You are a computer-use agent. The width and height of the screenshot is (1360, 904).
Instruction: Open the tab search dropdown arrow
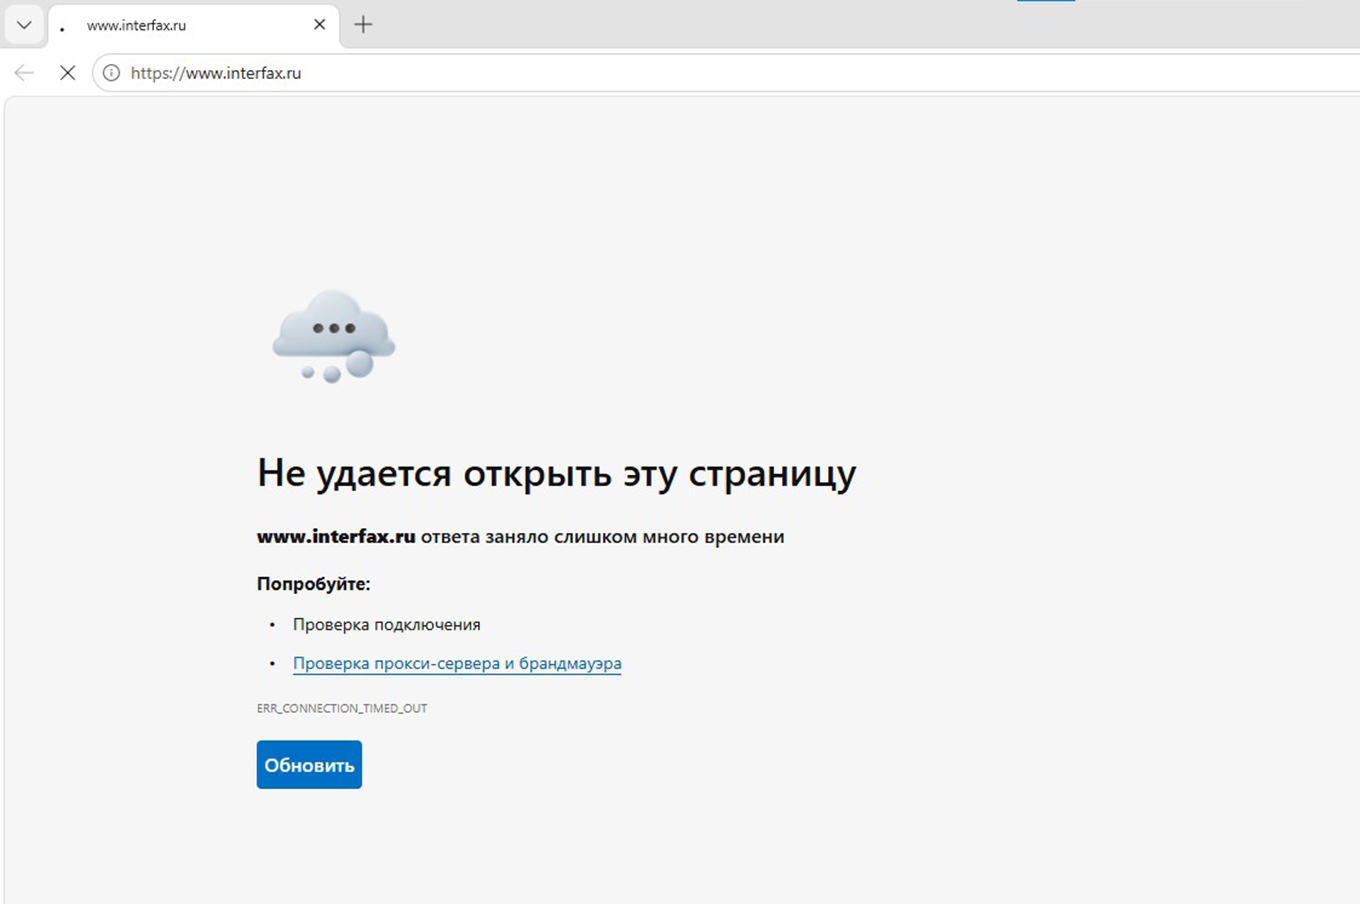[24, 25]
